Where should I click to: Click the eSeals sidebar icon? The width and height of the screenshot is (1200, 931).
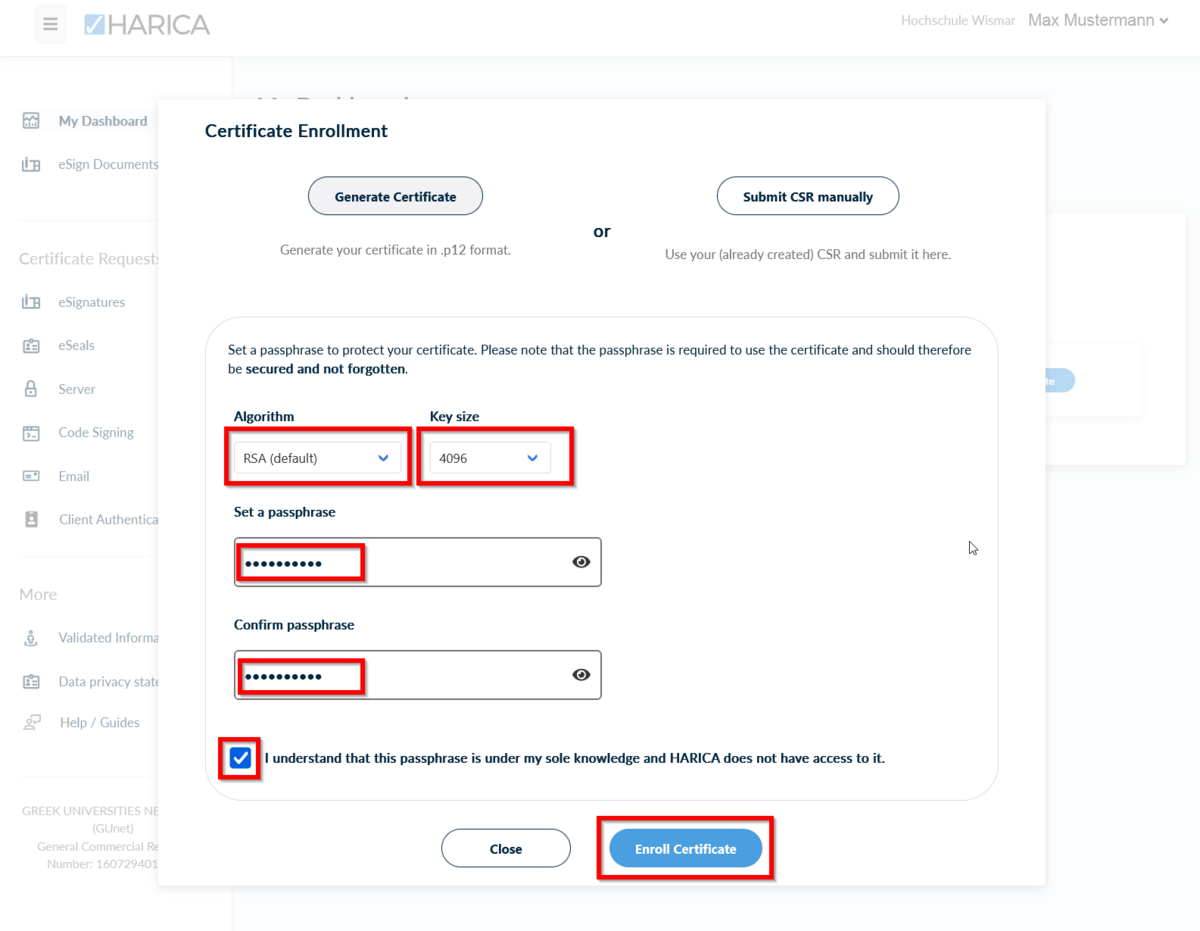point(31,346)
